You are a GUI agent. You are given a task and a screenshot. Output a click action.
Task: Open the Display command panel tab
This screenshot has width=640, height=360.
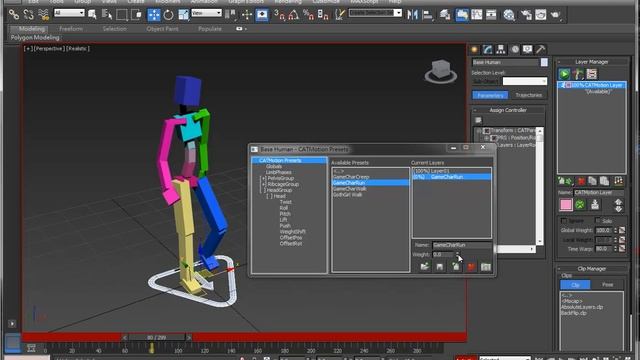(527, 49)
